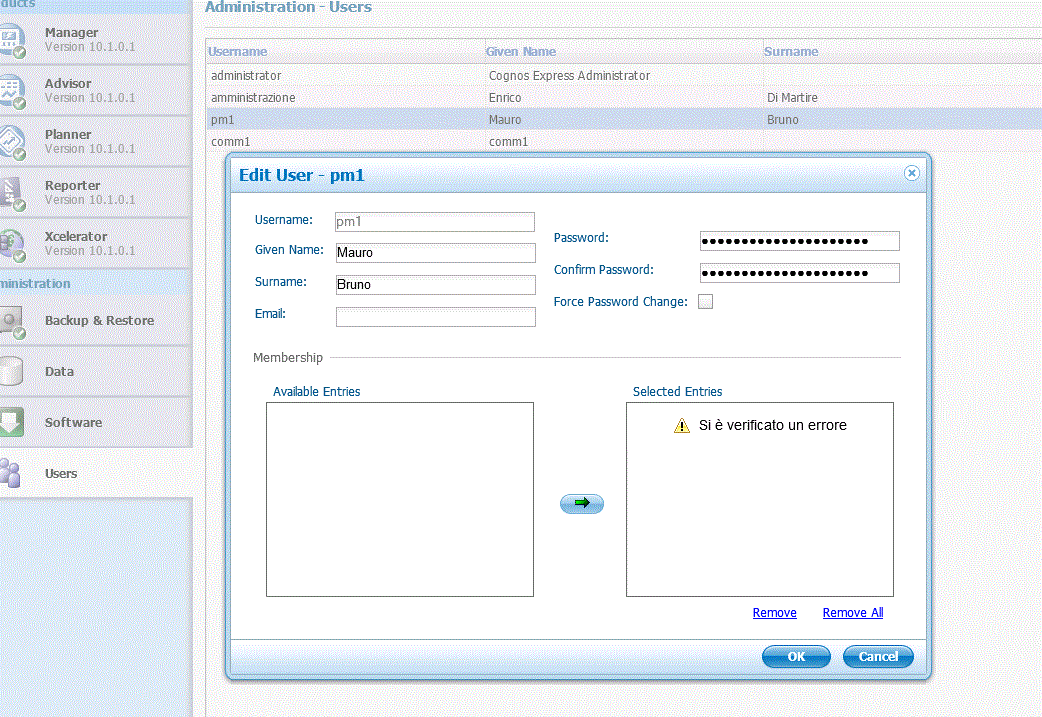Open the Xcelerator Version 10.1.0.1 entry

point(96,243)
